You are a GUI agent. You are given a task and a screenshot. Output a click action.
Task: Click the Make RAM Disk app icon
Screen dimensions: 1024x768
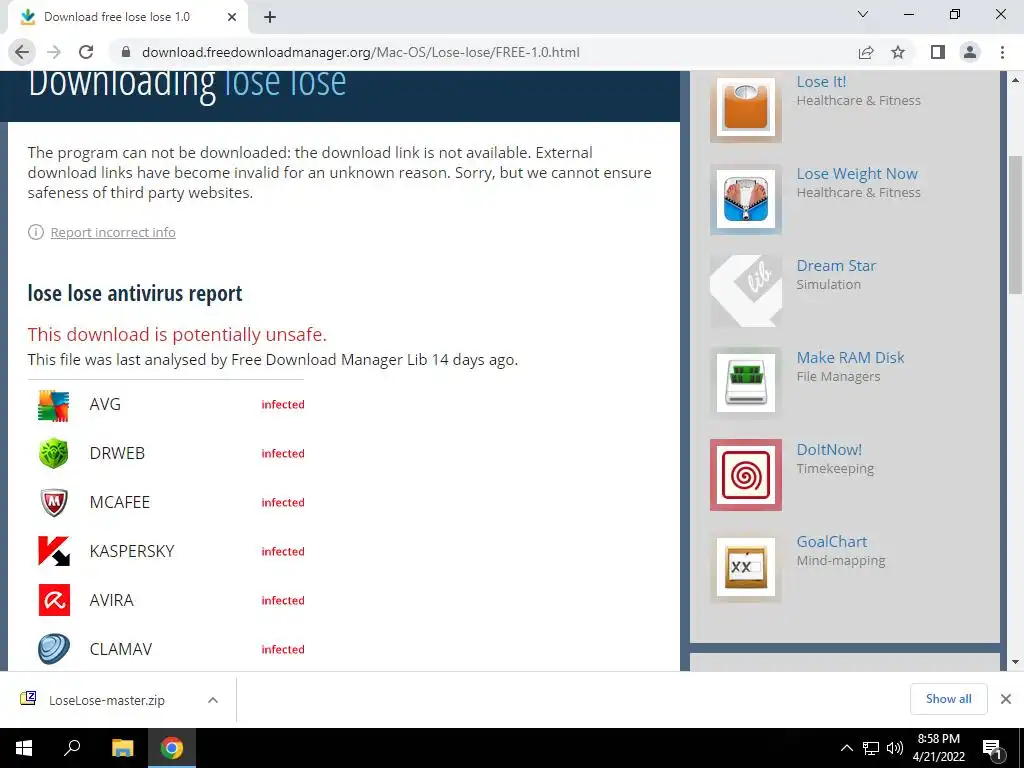[x=746, y=383]
